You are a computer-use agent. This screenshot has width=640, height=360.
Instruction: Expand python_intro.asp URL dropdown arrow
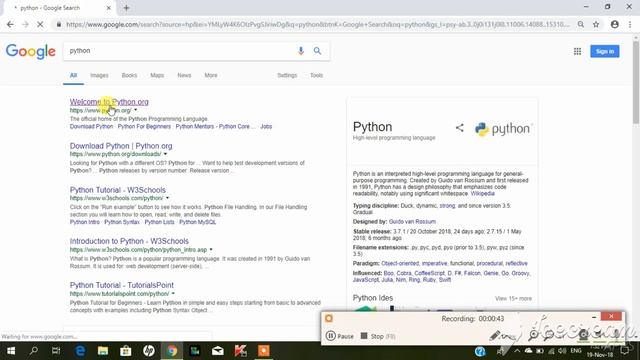coord(211,249)
